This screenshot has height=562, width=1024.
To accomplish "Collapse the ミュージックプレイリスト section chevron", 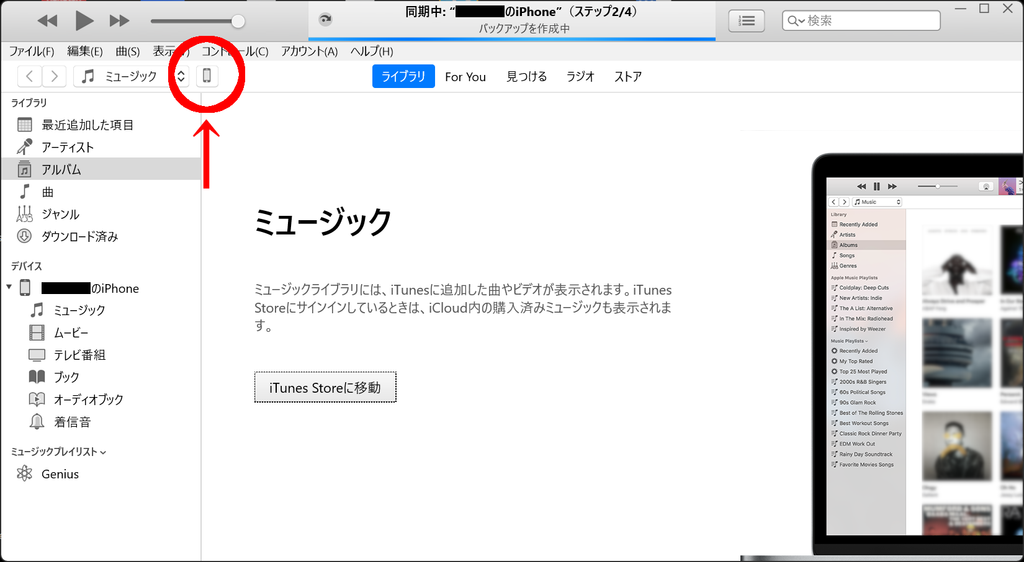I will 103,452.
